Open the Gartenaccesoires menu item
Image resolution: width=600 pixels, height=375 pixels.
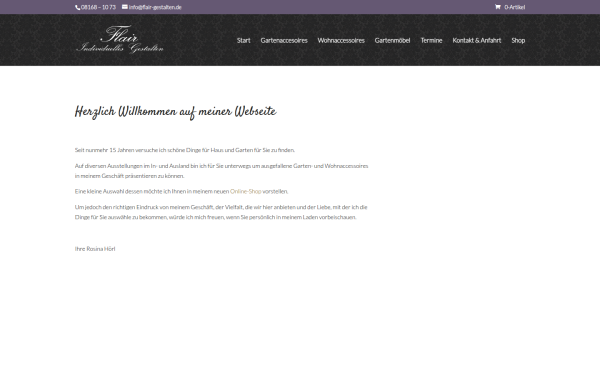(284, 41)
